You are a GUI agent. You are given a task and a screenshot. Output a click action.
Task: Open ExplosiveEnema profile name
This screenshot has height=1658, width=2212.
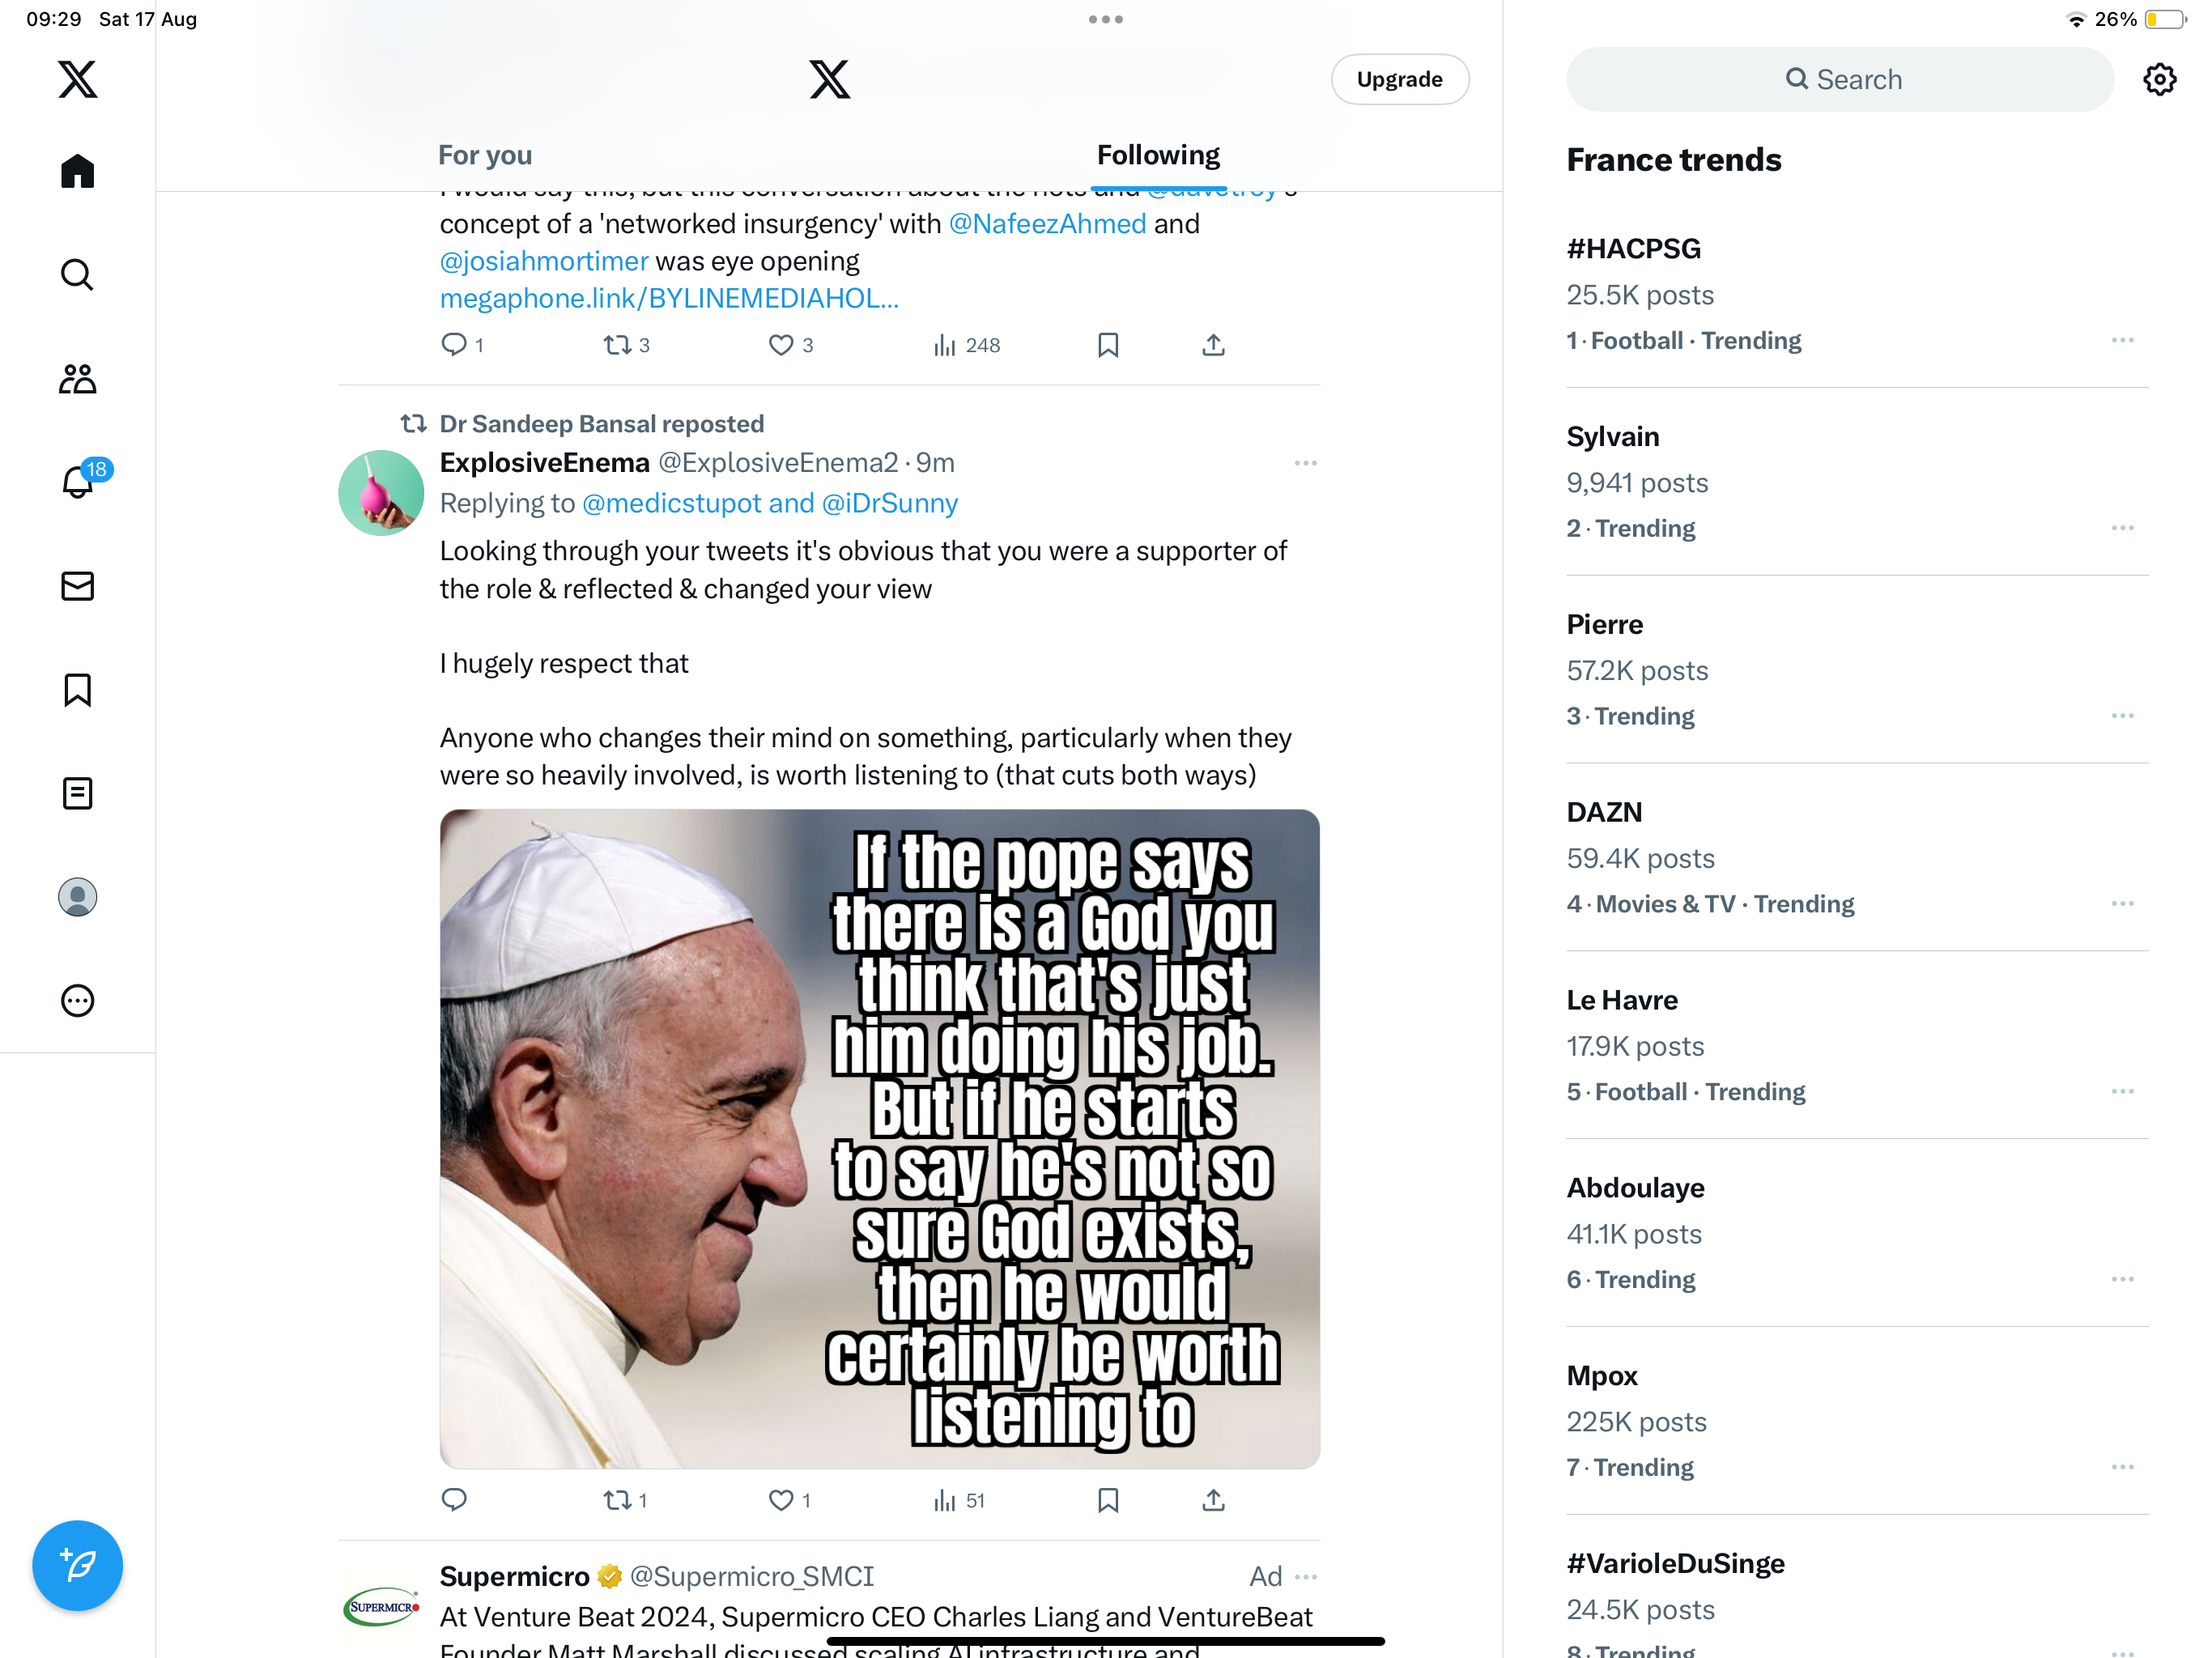click(x=544, y=462)
